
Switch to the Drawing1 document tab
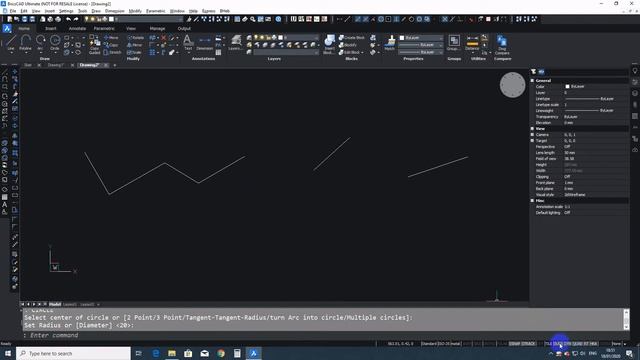(x=56, y=65)
